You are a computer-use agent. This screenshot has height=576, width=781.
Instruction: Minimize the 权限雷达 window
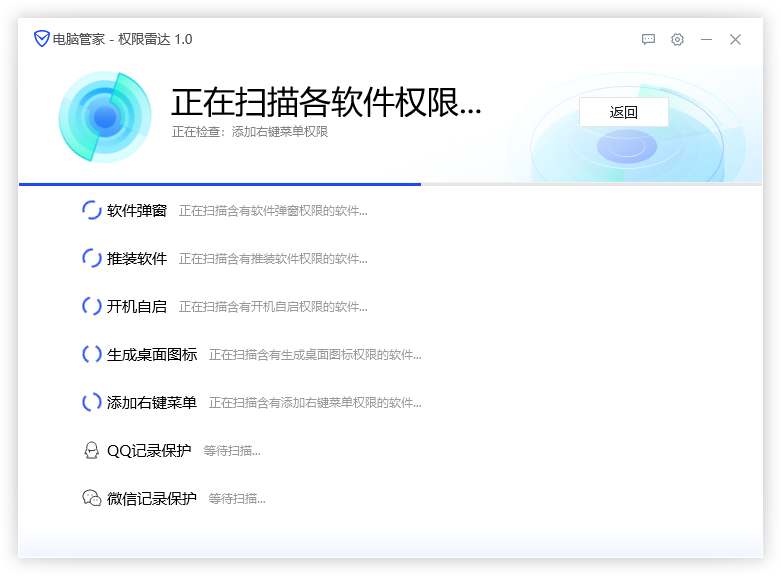[706, 39]
